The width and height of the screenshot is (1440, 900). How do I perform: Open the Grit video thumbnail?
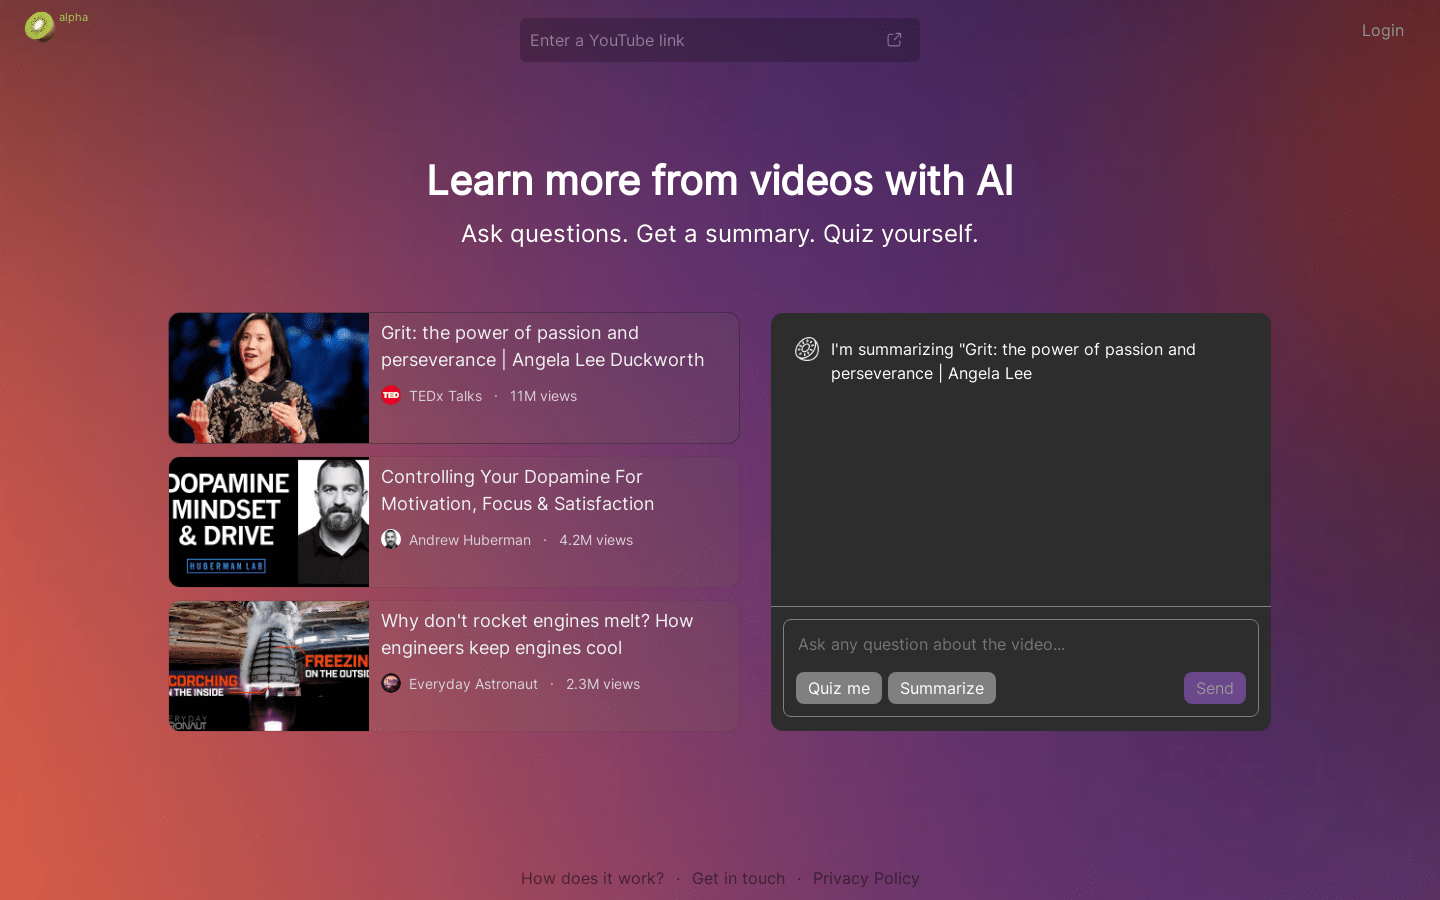click(269, 378)
